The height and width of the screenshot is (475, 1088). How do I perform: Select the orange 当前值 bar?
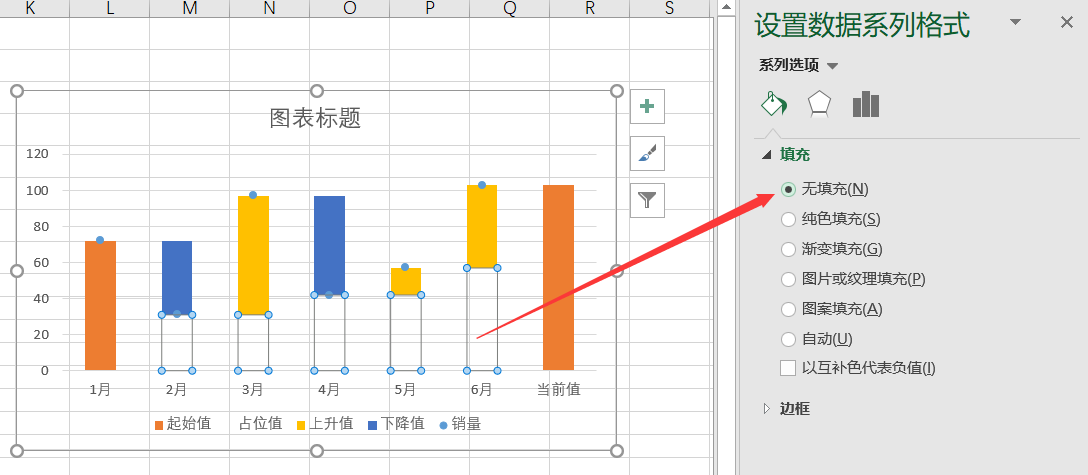[x=559, y=277]
